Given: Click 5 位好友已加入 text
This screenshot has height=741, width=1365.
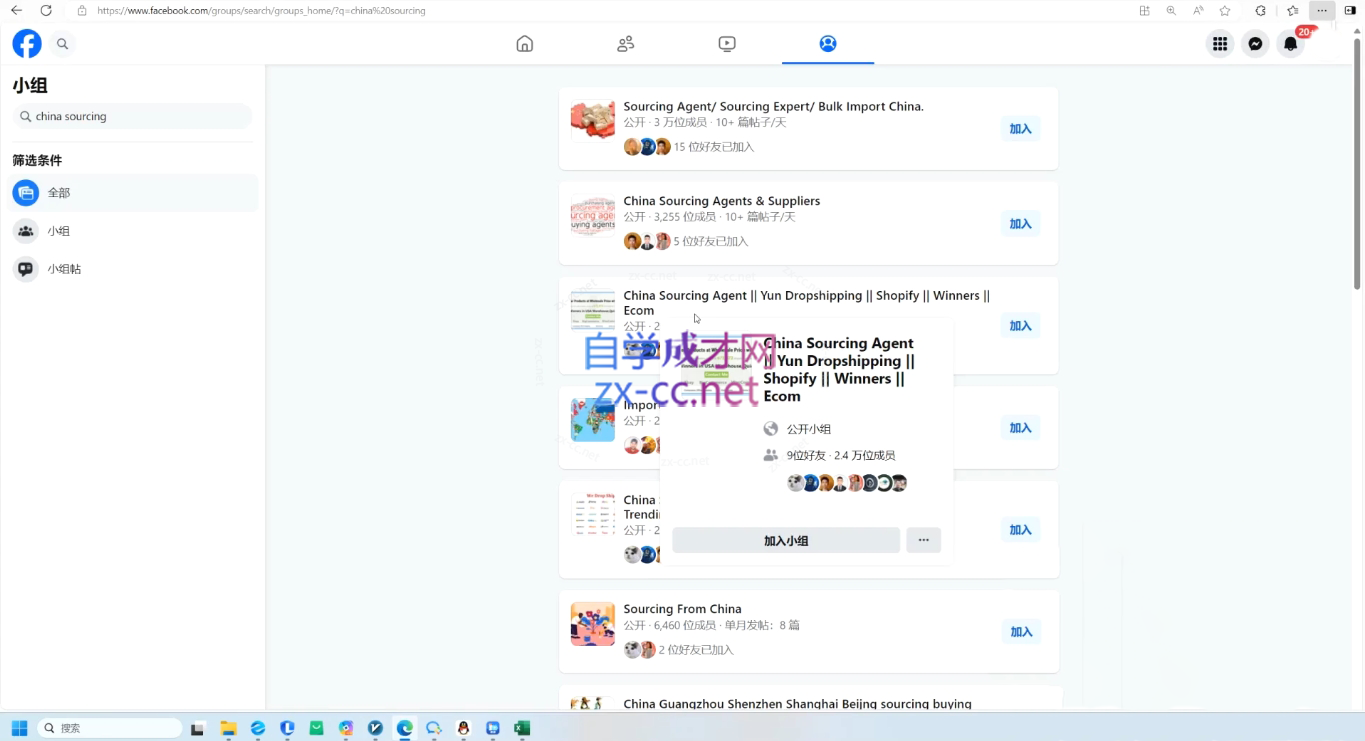Looking at the screenshot, I should coord(711,242).
